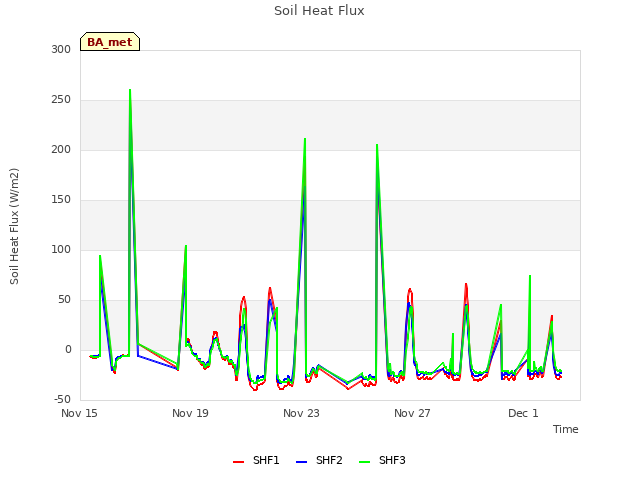Click the 300 y-axis tick label
The height and width of the screenshot is (480, 640).
(61, 49)
